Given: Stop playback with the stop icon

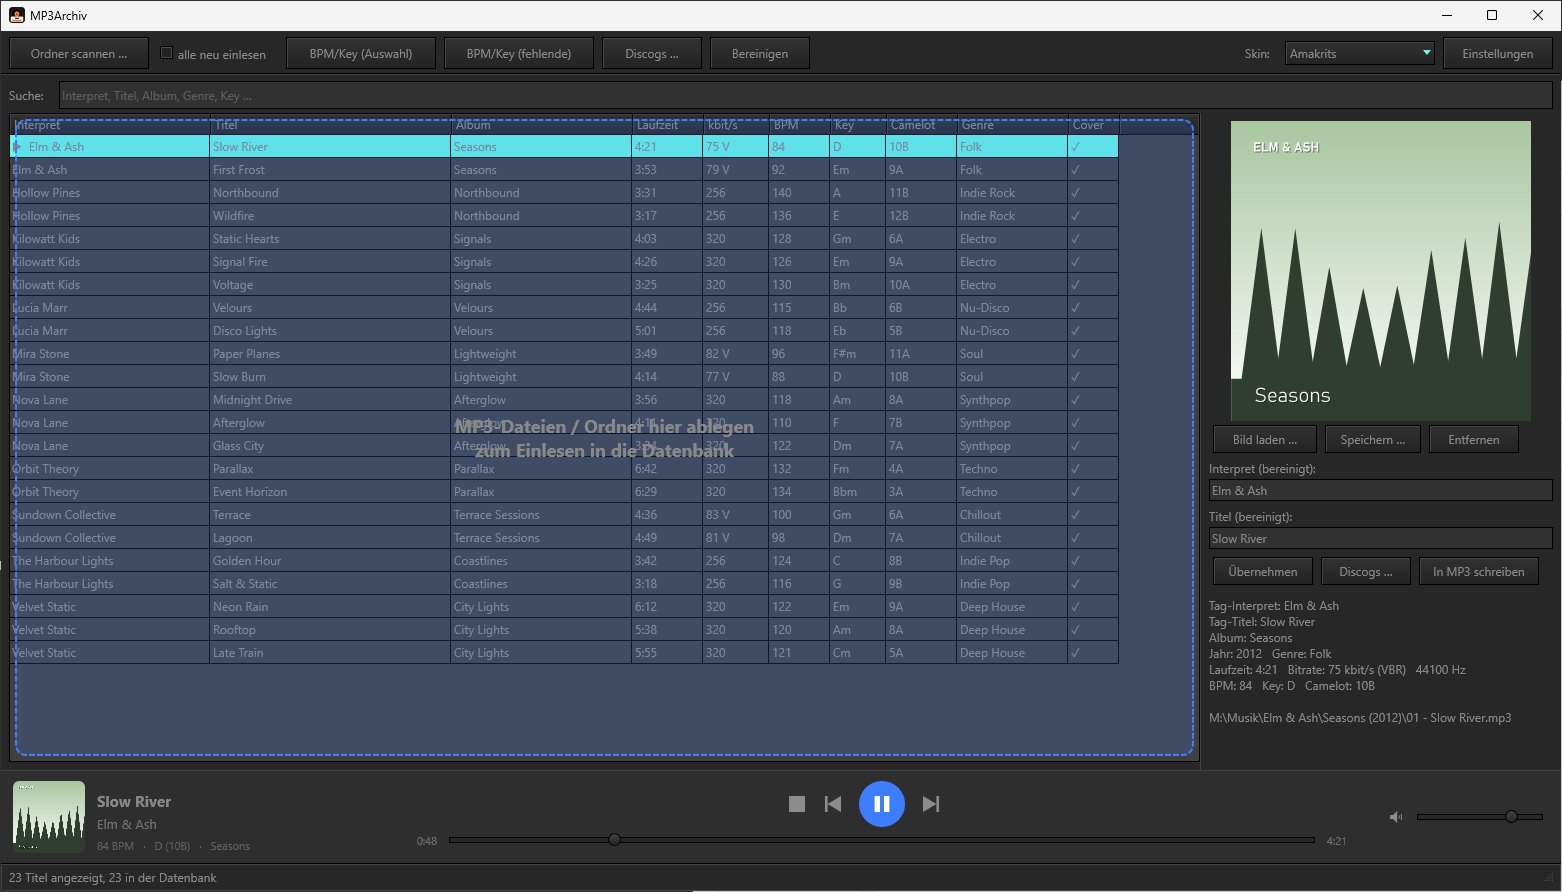Looking at the screenshot, I should [x=797, y=804].
